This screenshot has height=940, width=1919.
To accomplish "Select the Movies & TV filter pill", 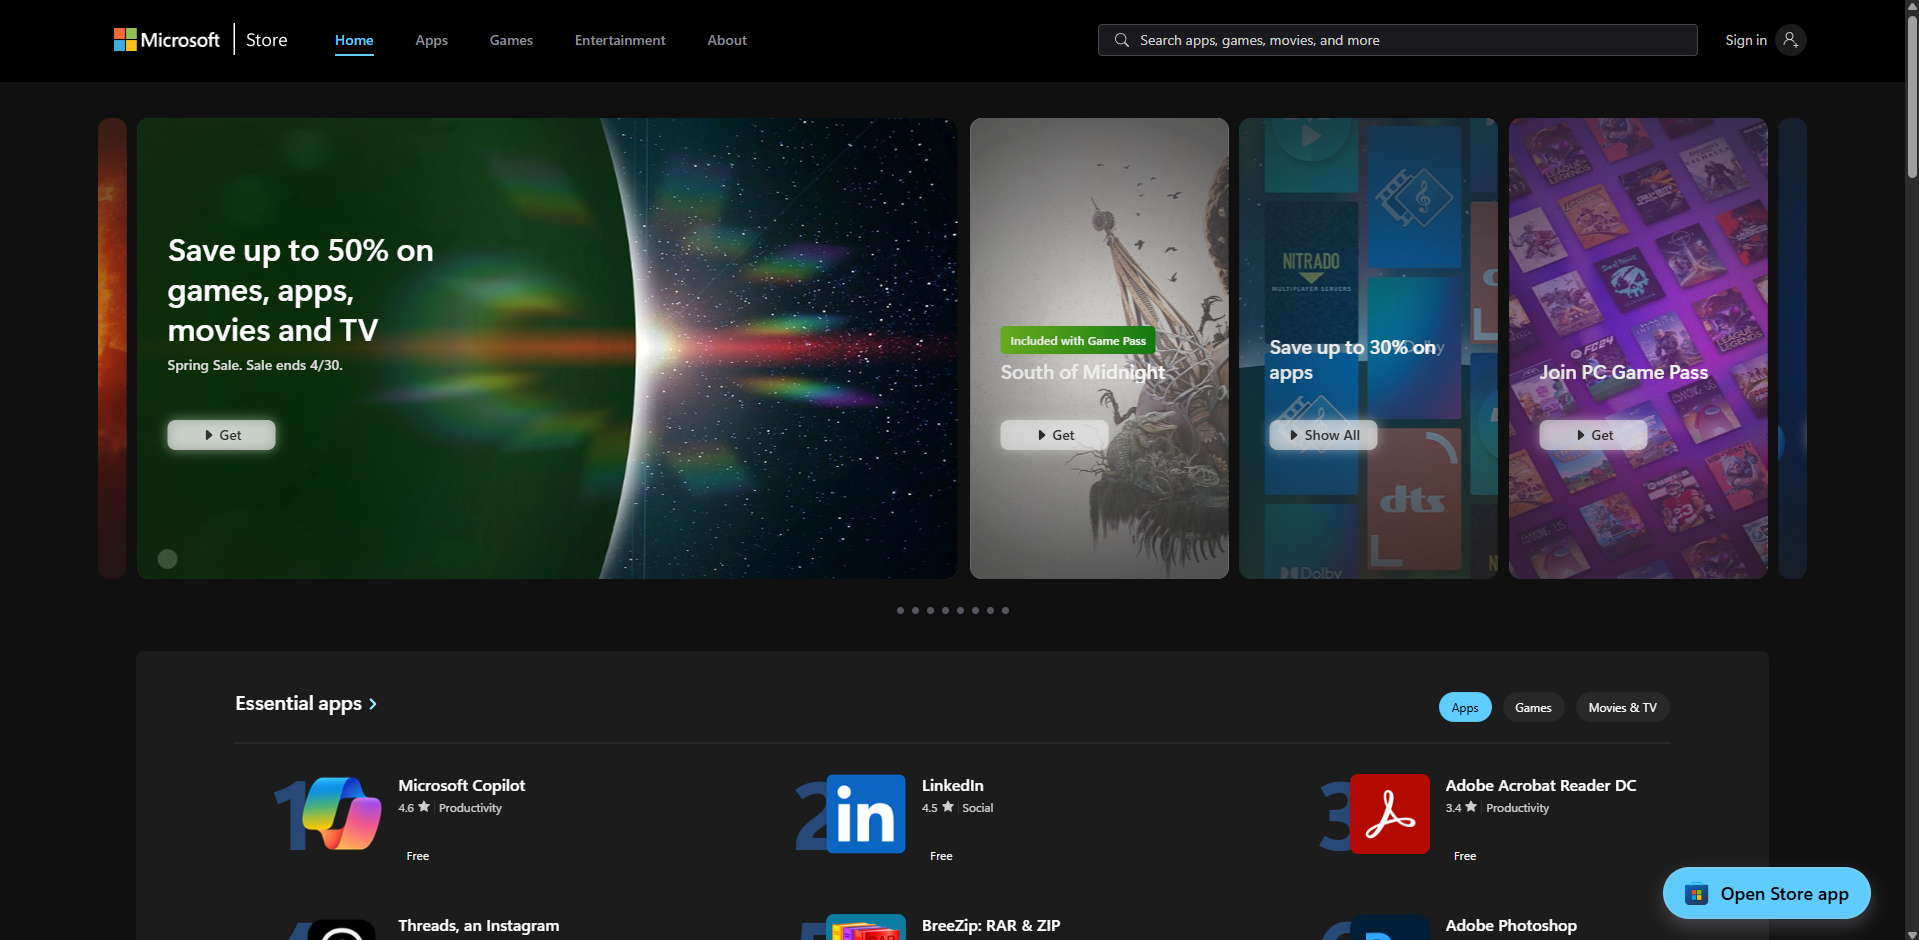I will click(x=1622, y=707).
